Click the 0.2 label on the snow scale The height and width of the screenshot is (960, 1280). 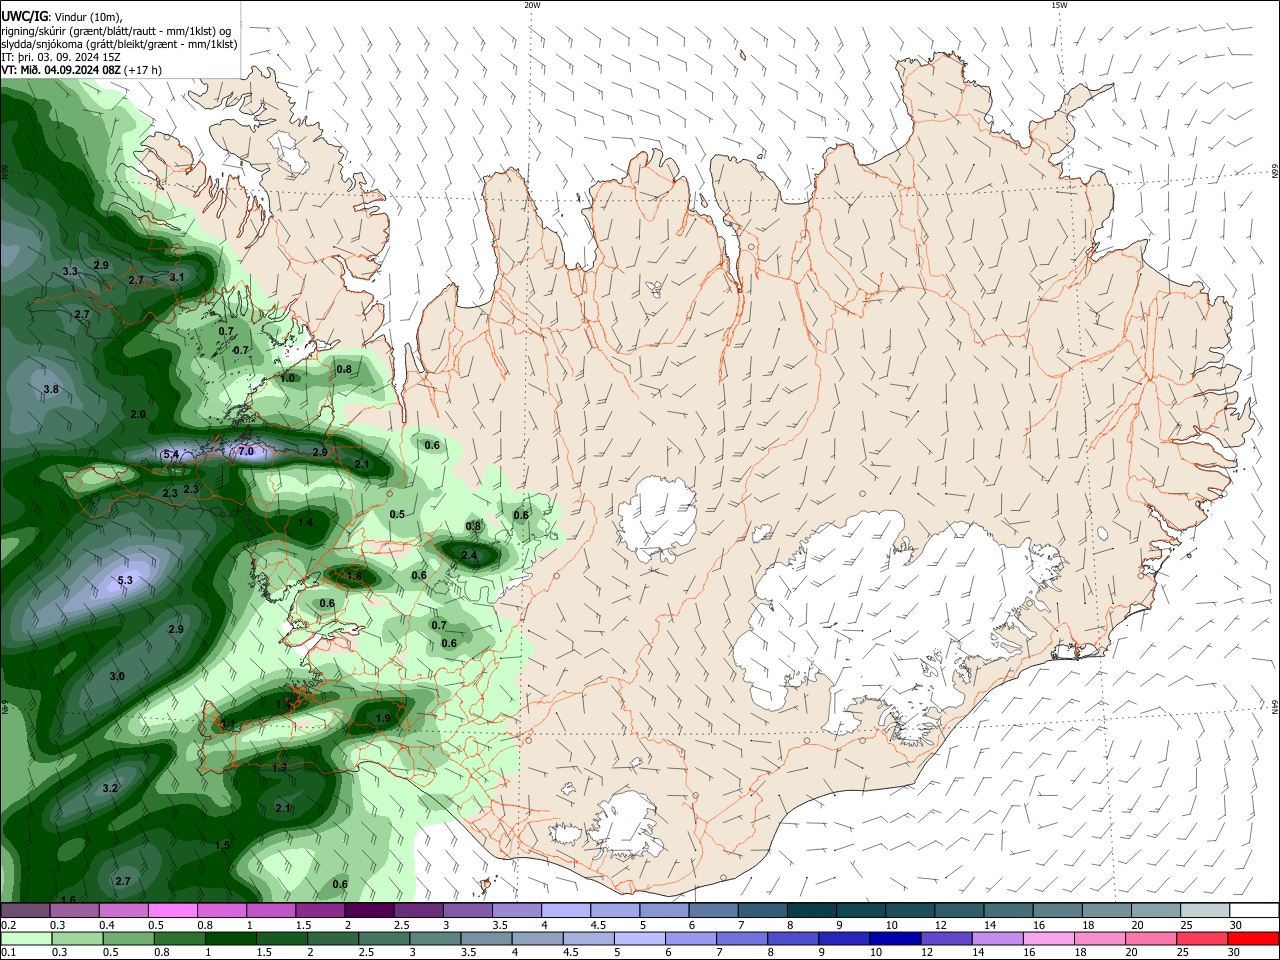coord(8,925)
